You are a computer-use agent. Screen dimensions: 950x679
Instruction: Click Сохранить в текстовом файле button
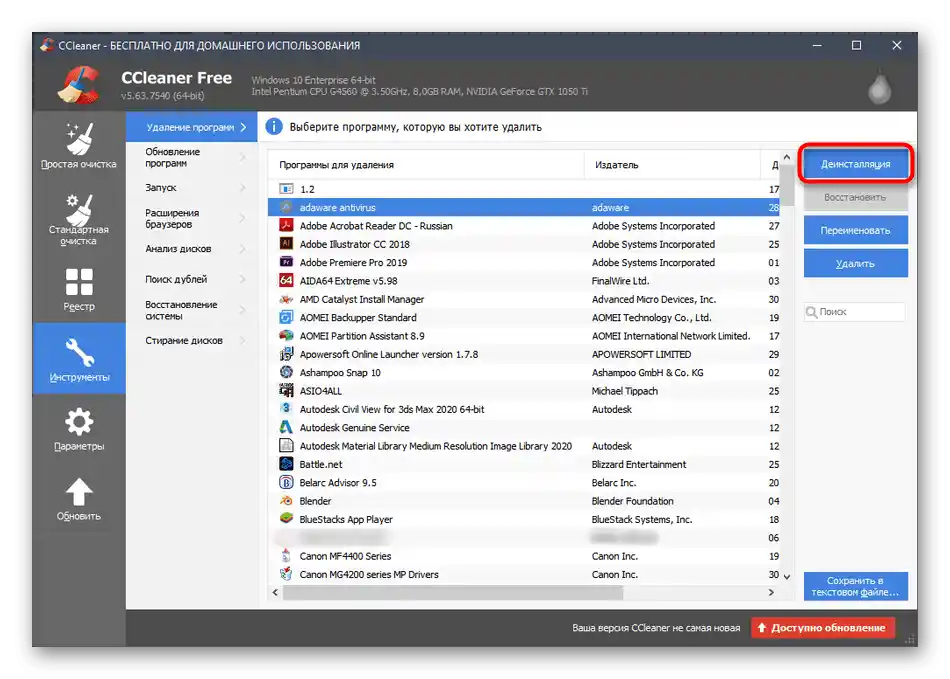coord(855,586)
